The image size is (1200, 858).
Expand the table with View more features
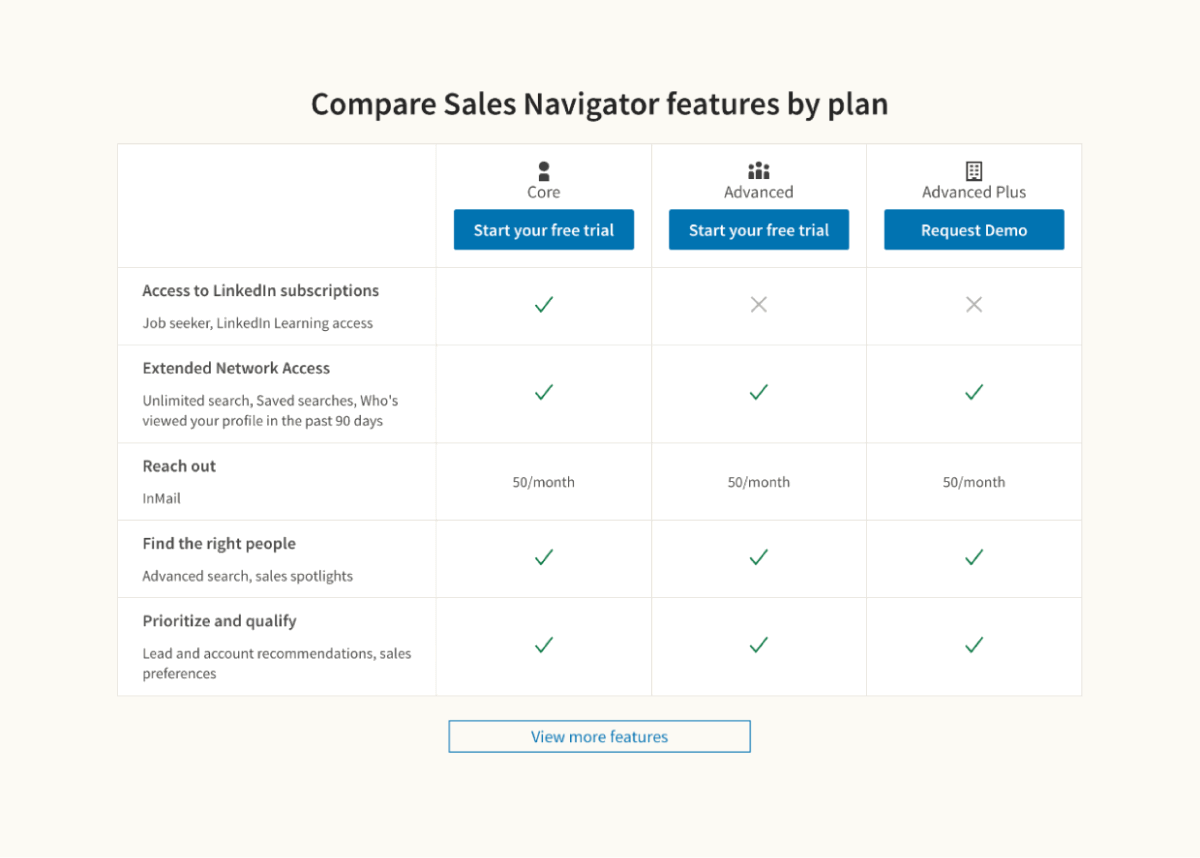[599, 737]
